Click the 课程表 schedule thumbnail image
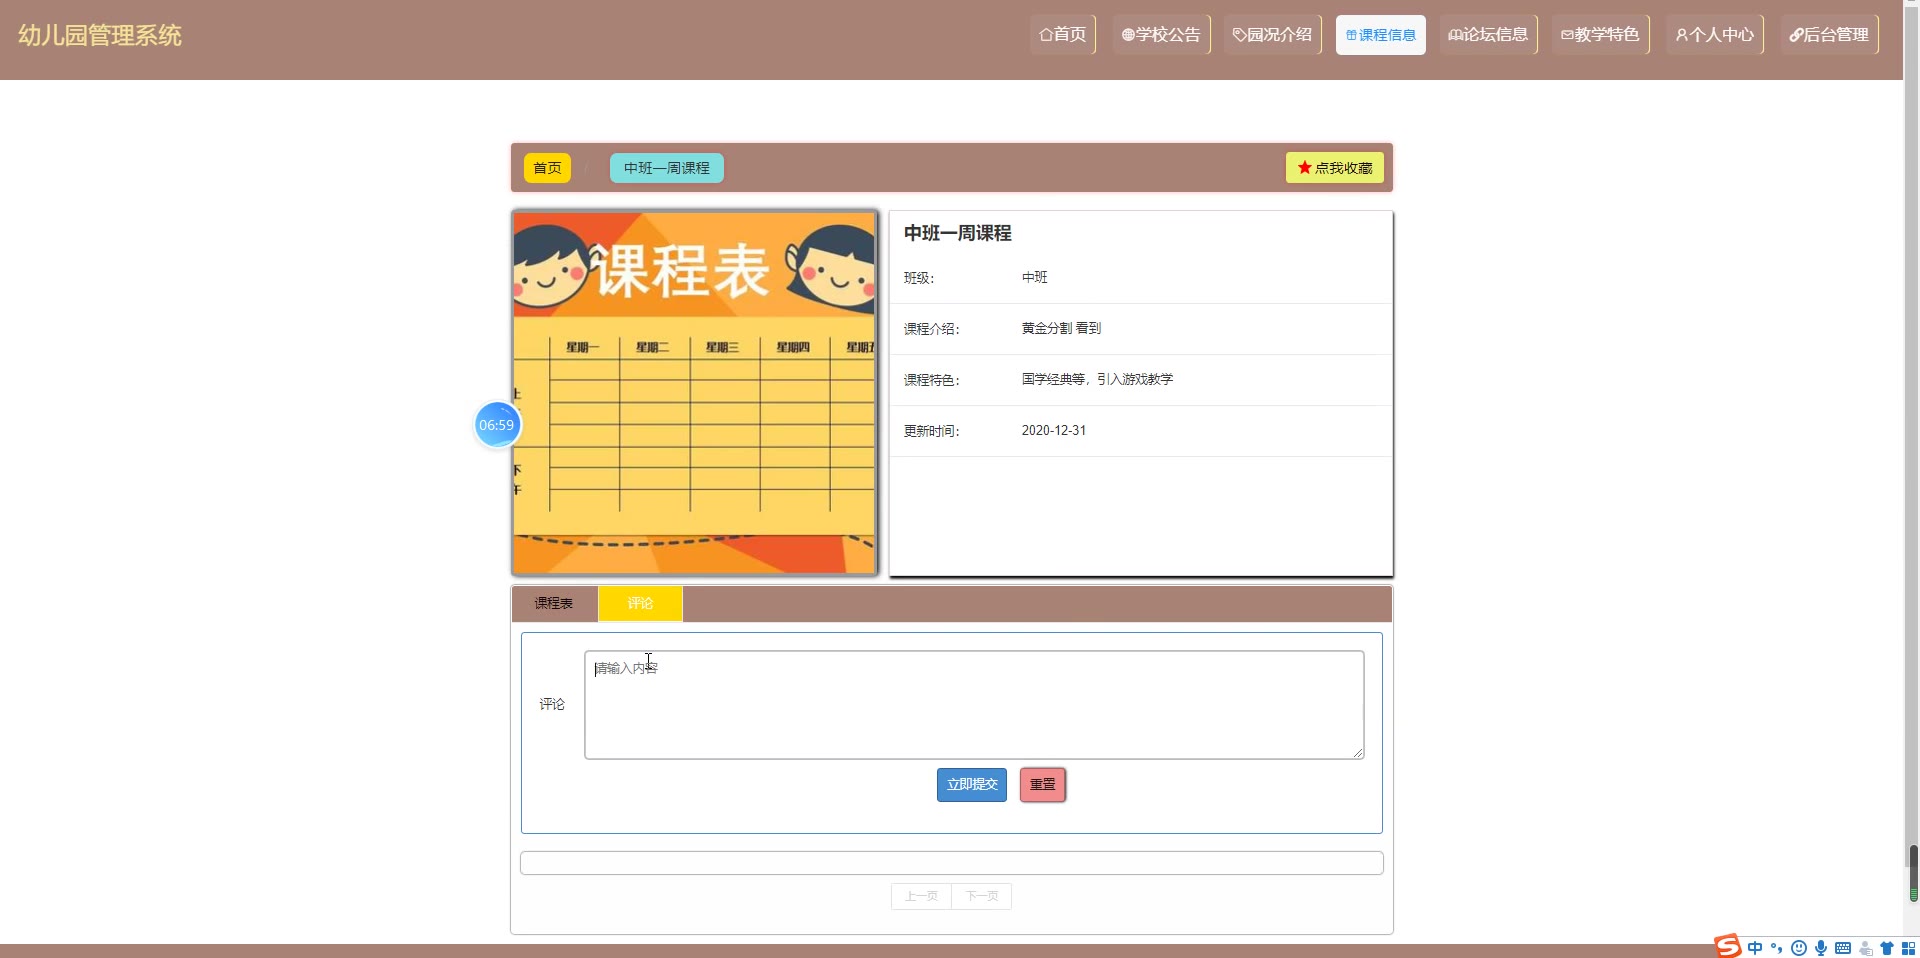1920x958 pixels. 694,392
